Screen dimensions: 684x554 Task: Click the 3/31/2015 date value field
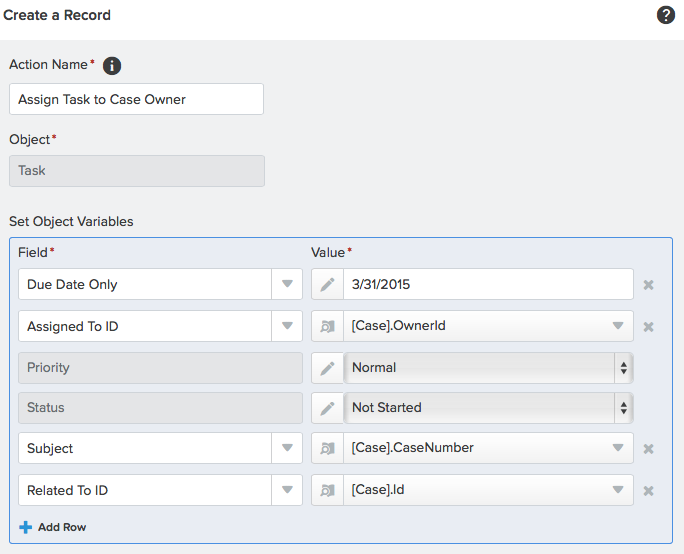tap(488, 284)
